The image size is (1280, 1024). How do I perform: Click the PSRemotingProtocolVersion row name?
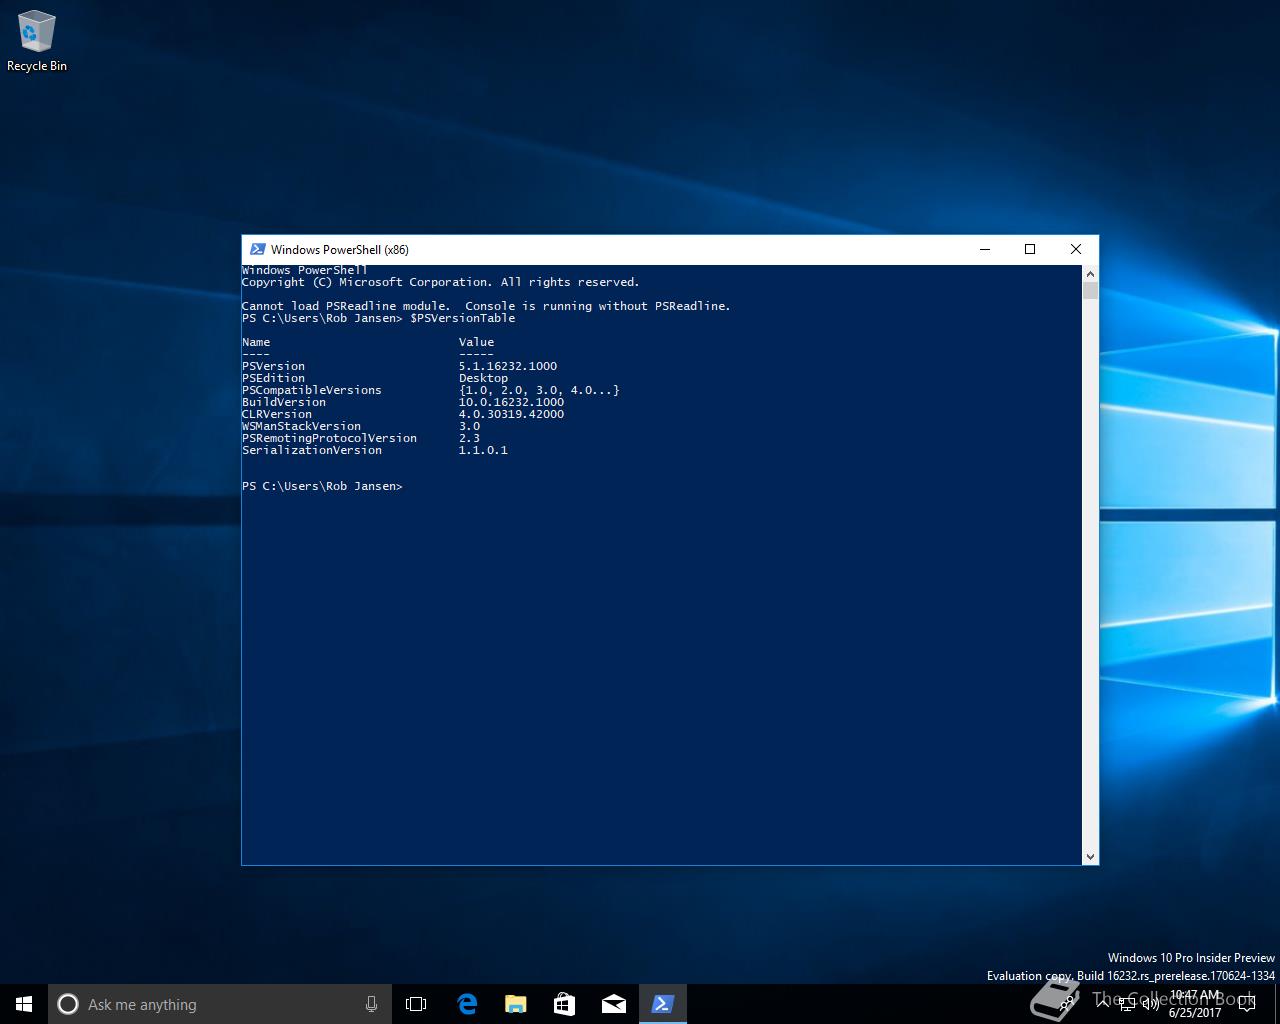329,438
